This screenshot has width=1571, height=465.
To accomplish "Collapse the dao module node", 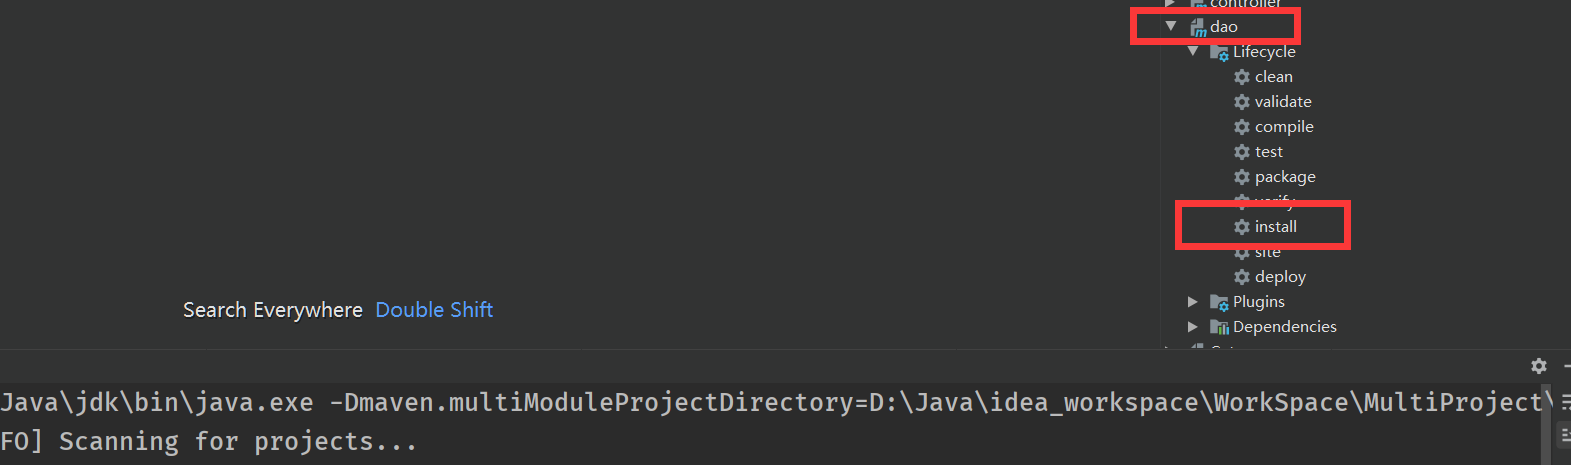I will 1171,26.
